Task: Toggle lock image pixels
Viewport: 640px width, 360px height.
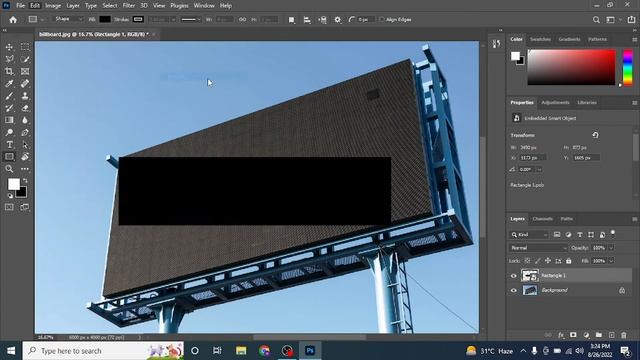Action: pos(538,261)
